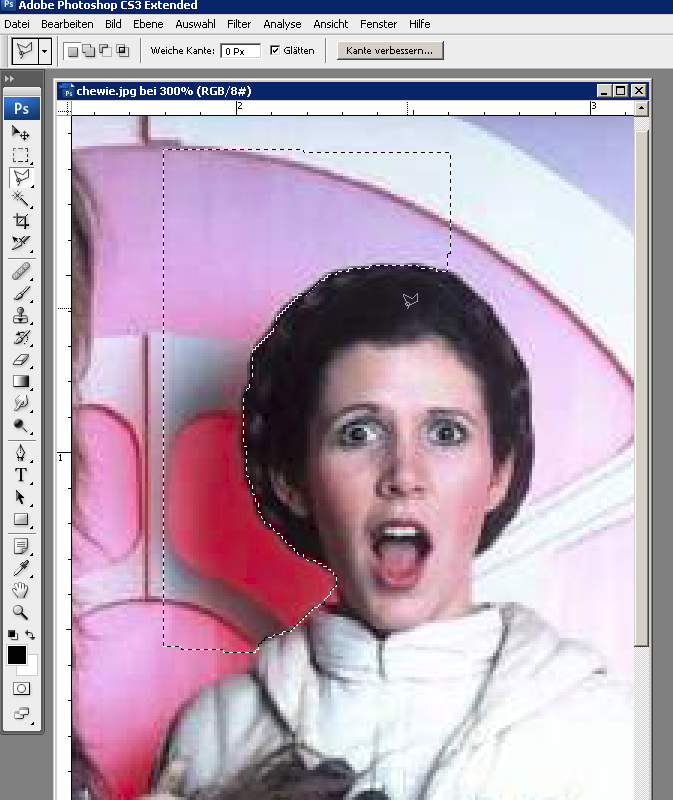Select the Type tool
Viewport: 673px width, 800px height.
pos(20,475)
